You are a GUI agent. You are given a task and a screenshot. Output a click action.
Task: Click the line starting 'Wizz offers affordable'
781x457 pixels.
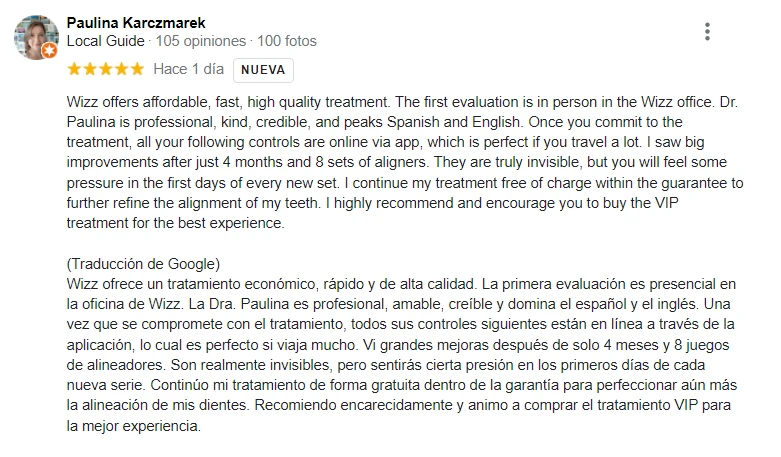click(x=390, y=102)
